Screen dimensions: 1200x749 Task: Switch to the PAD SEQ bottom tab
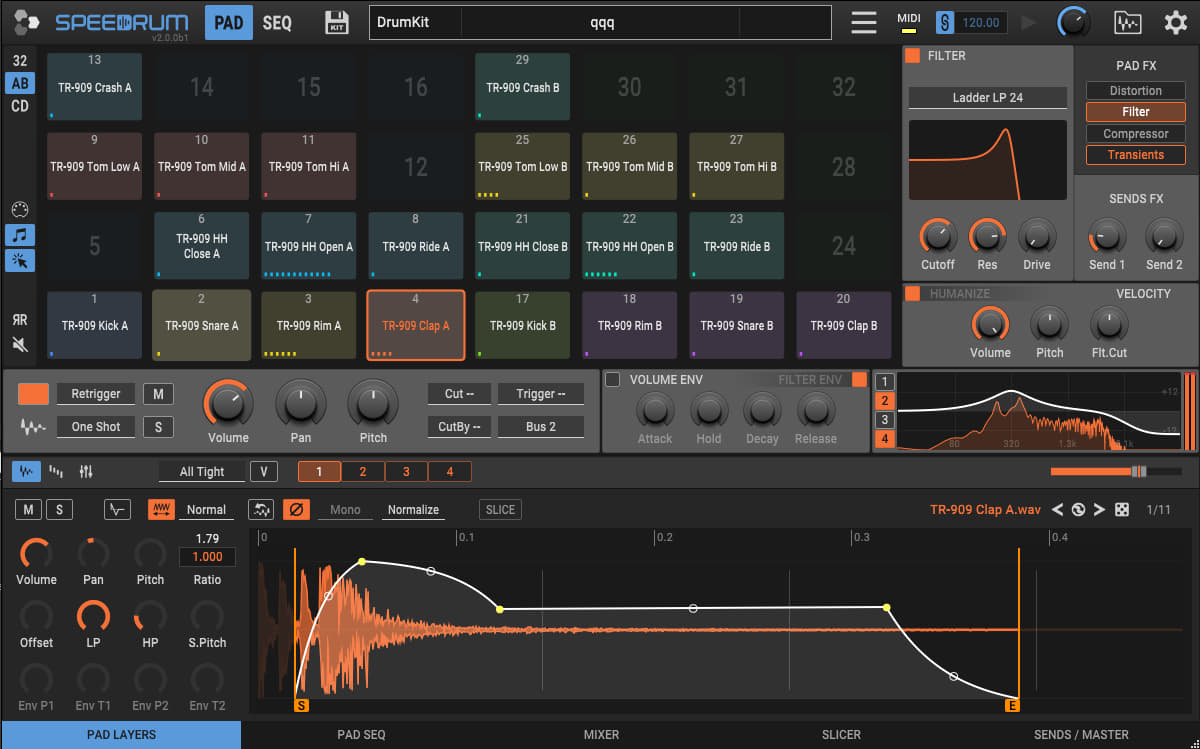pos(361,735)
